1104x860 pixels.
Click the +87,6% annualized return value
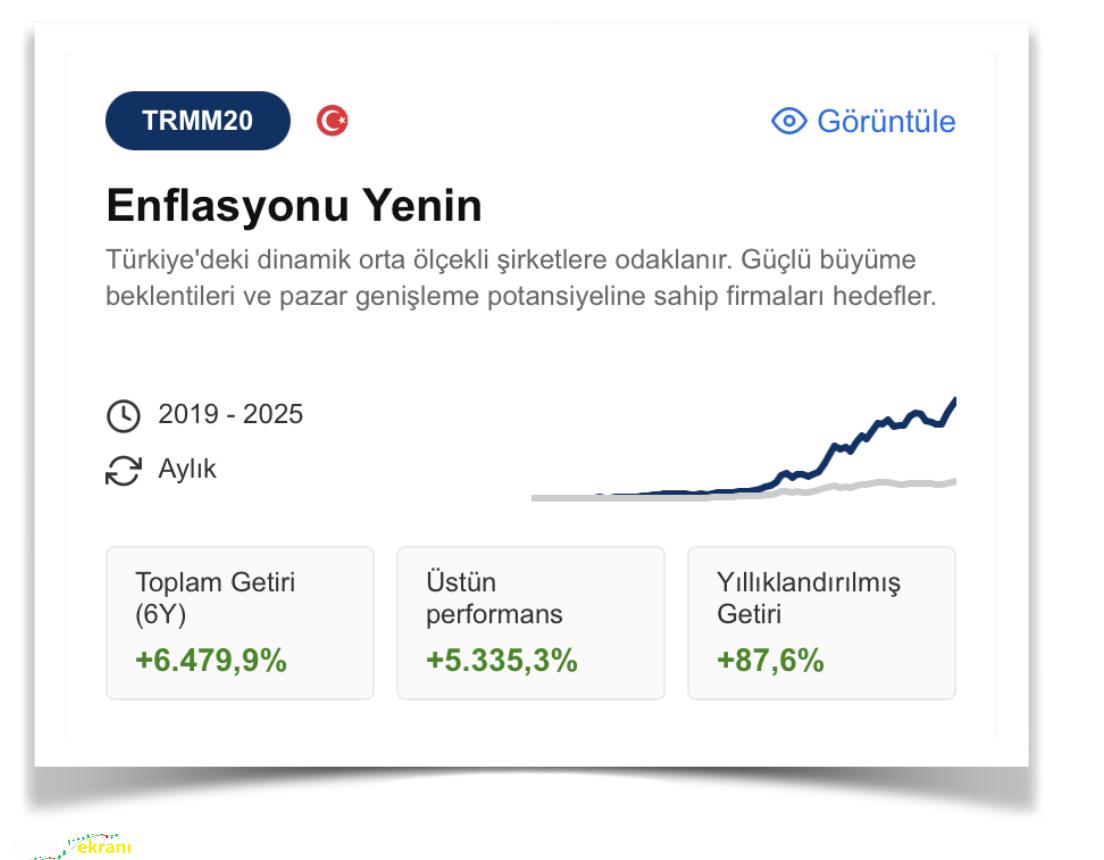[x=770, y=661]
